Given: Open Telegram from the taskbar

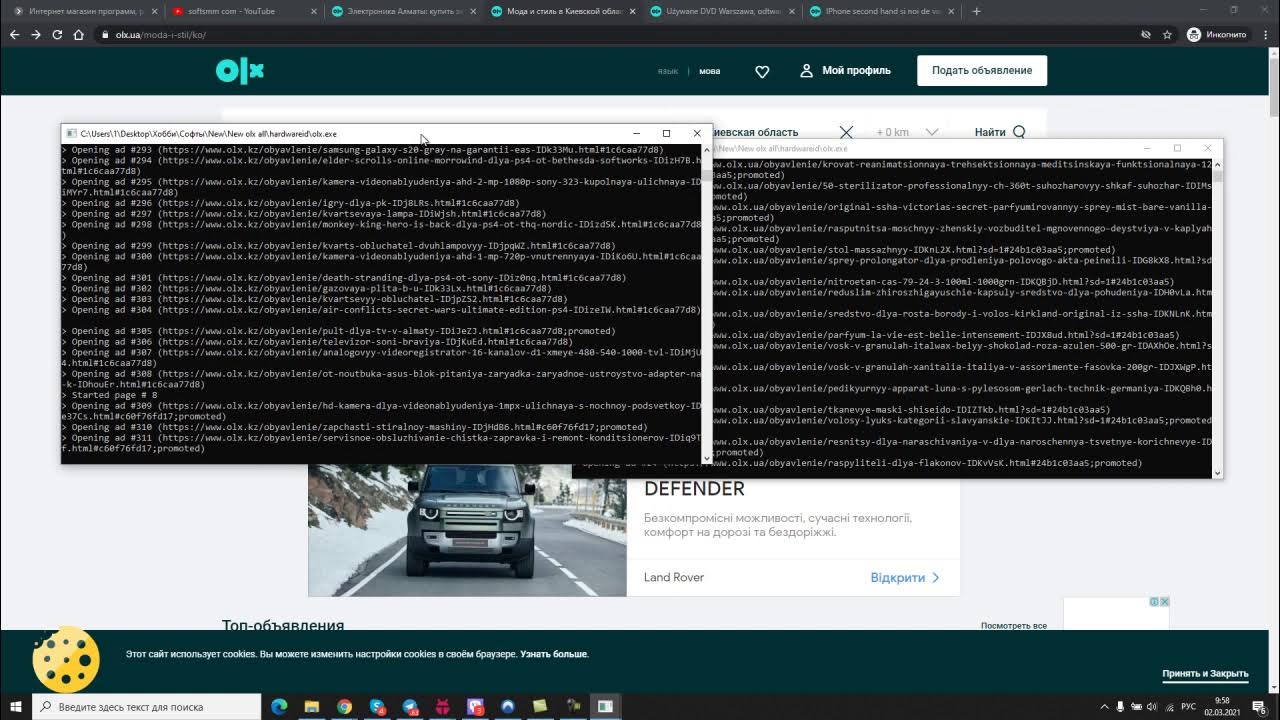Looking at the screenshot, I should coord(410,706).
